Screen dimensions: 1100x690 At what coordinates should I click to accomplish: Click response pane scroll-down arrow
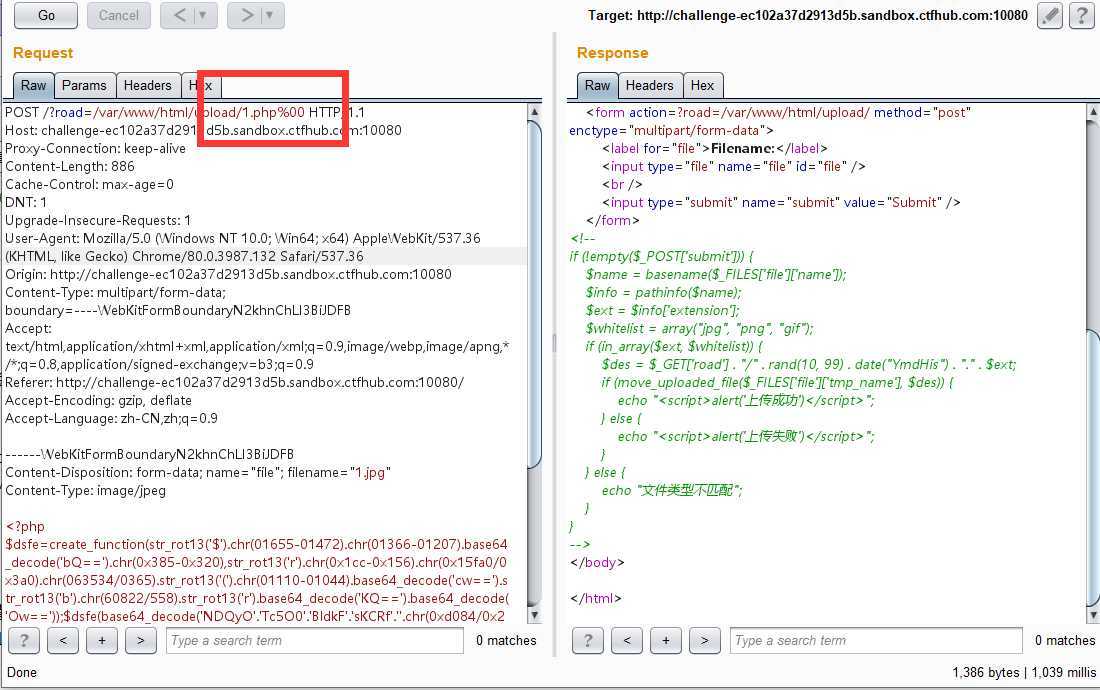[x=1093, y=616]
